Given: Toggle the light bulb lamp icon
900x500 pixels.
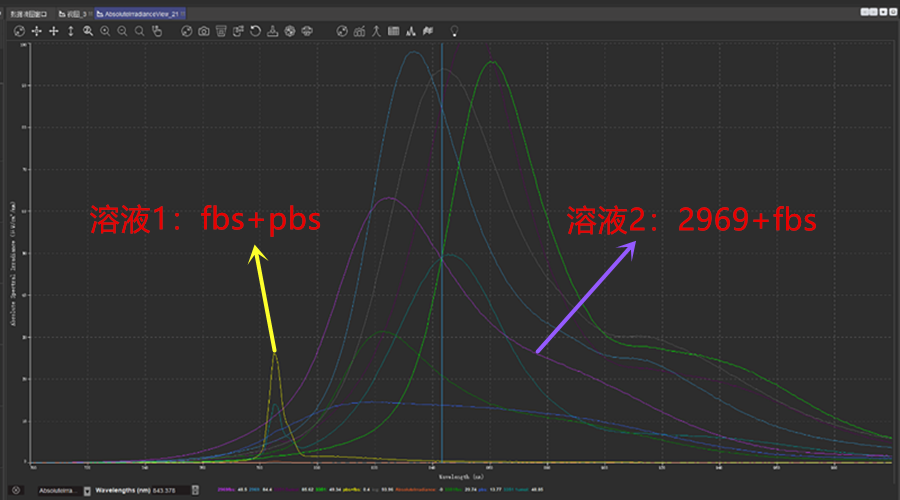Looking at the screenshot, I should (454, 32).
